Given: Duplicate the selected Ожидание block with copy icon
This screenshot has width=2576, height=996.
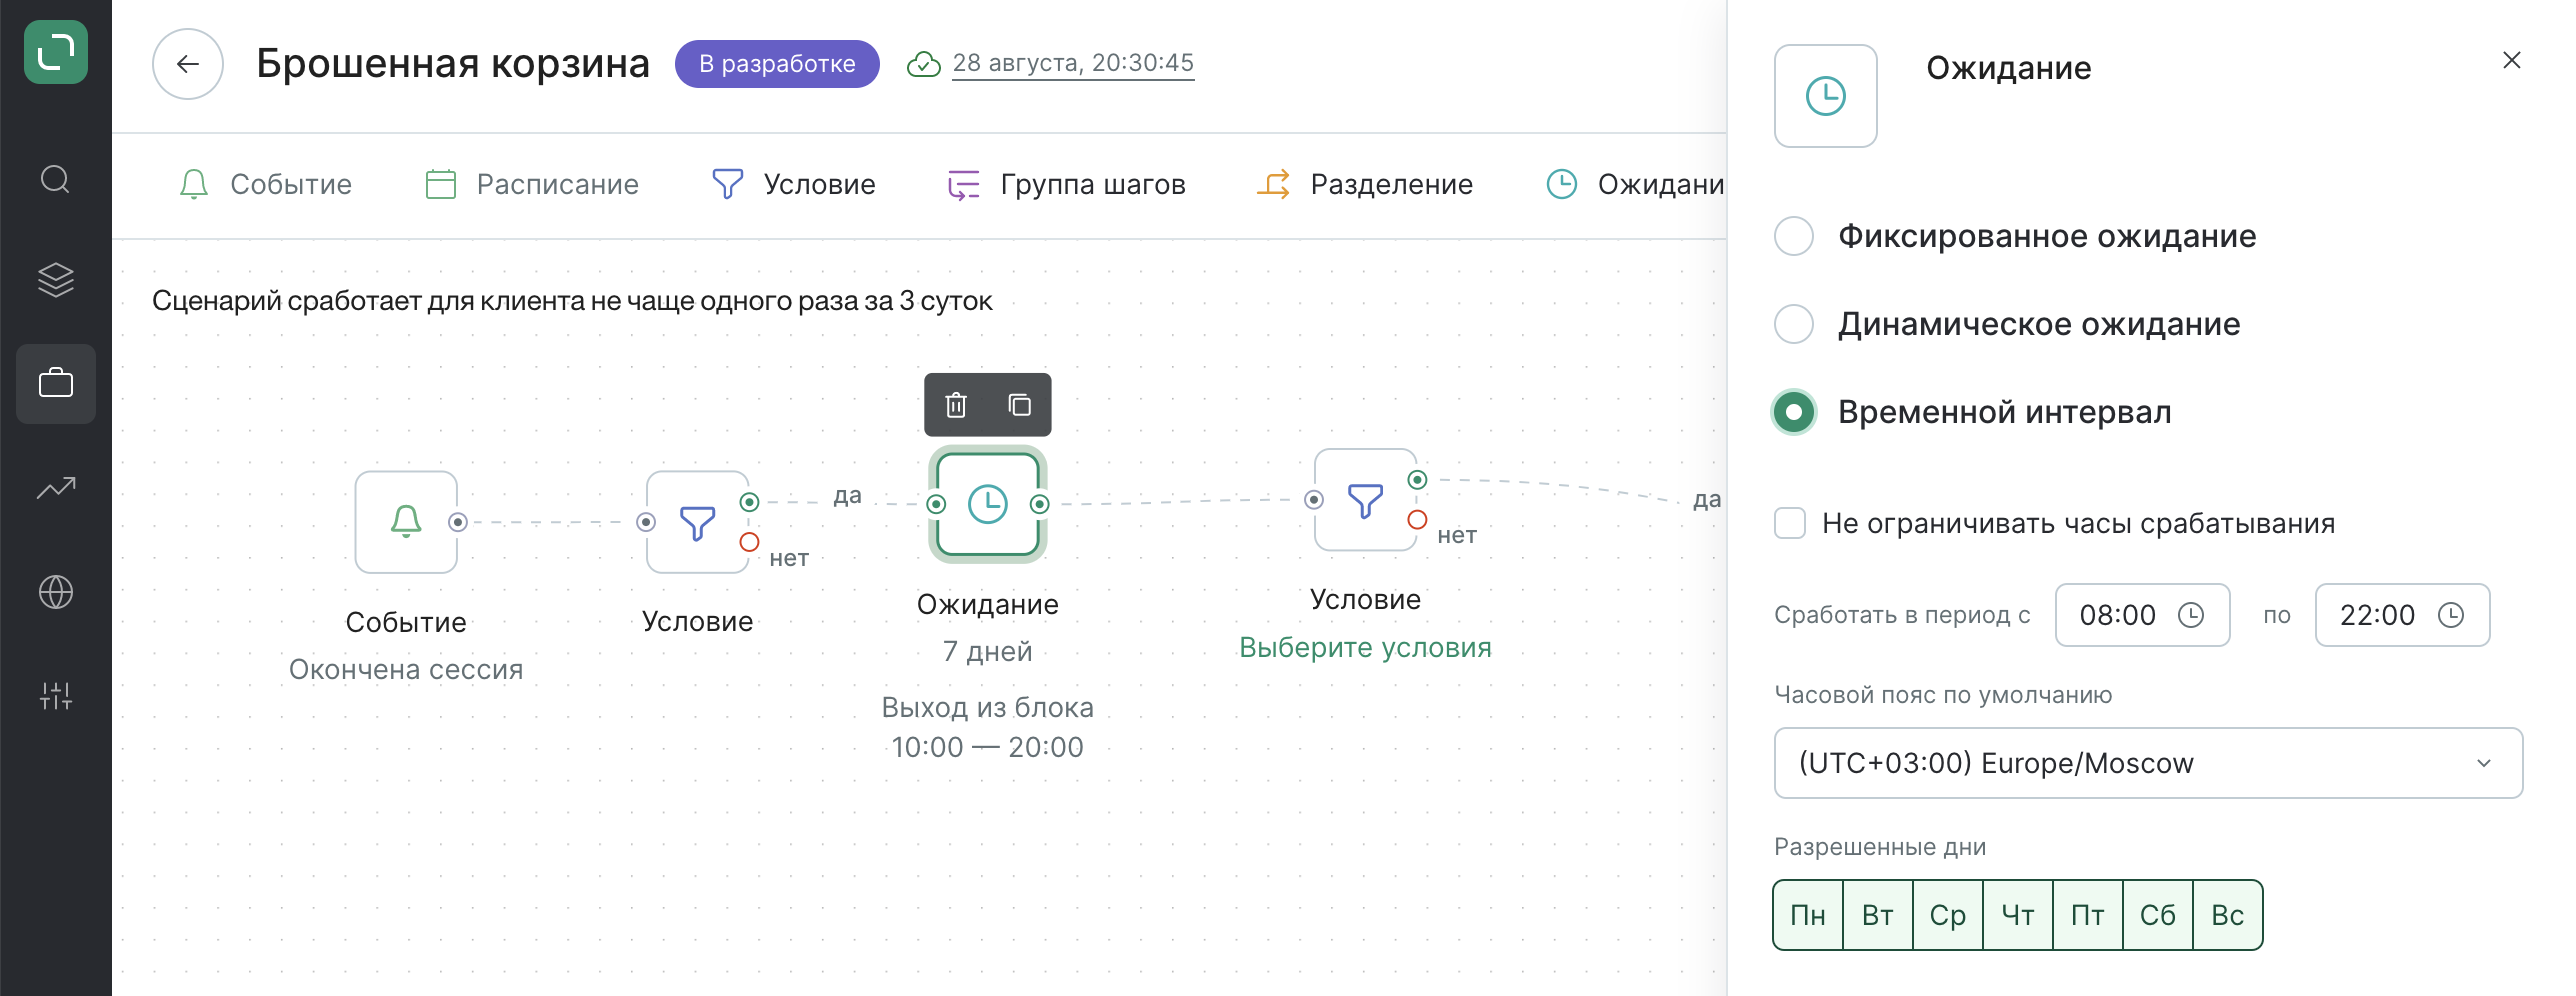Looking at the screenshot, I should 1019,405.
